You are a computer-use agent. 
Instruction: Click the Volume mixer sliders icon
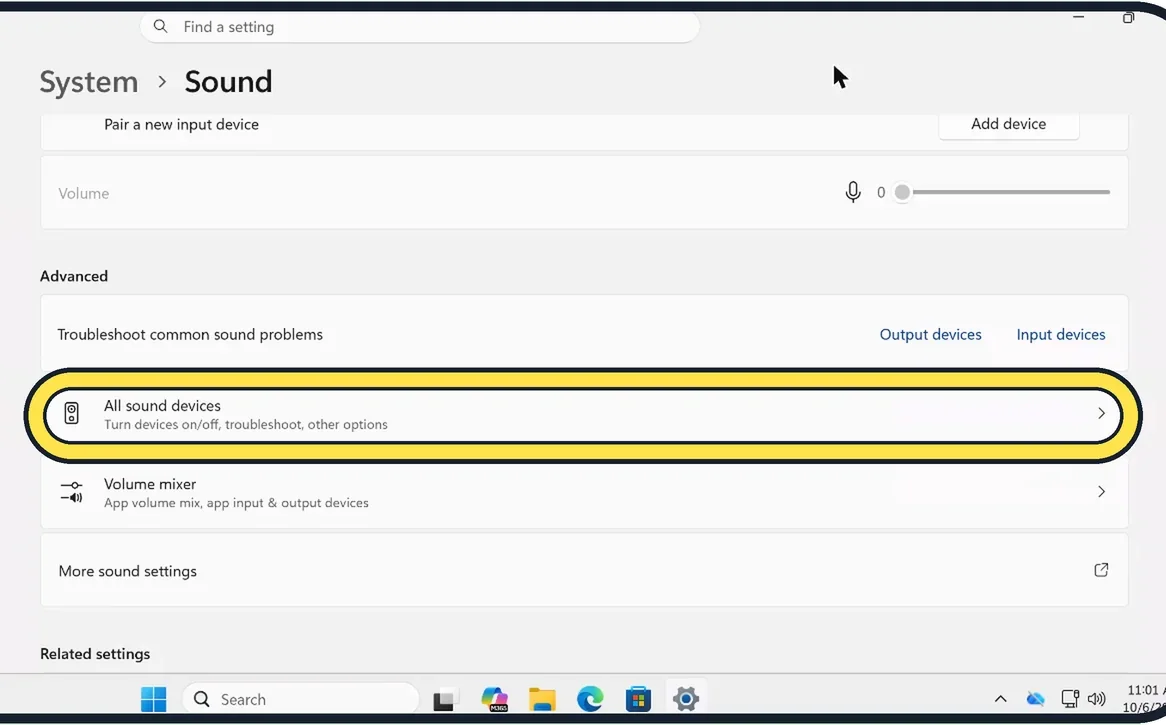(x=71, y=492)
